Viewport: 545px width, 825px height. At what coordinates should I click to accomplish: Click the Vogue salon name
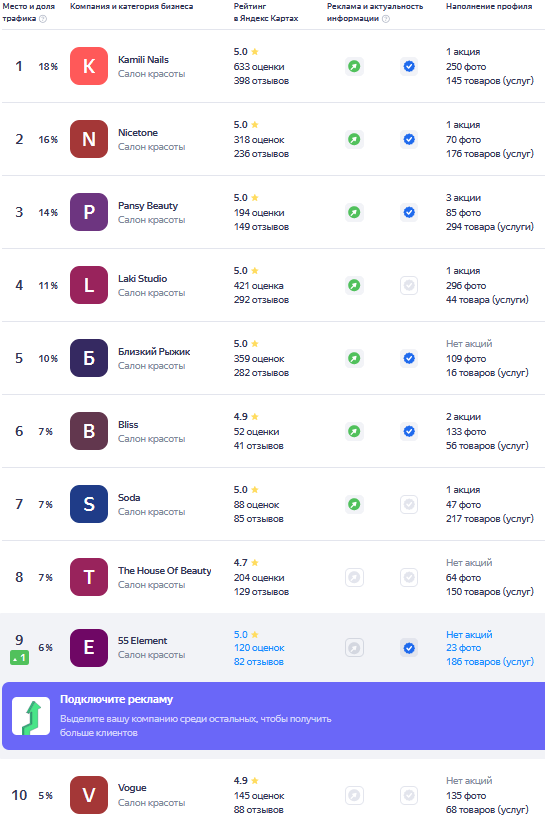132,788
